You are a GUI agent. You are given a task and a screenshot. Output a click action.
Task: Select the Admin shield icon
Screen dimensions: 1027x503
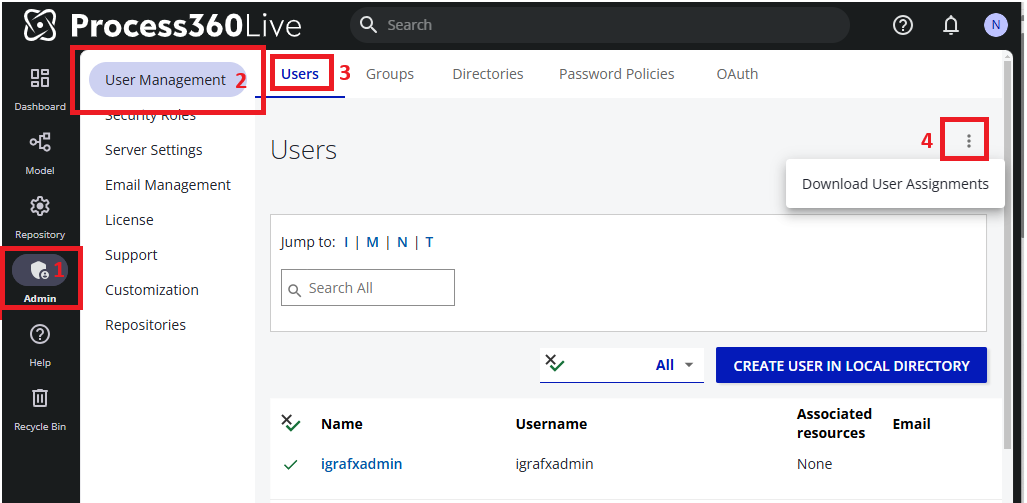coord(40,270)
